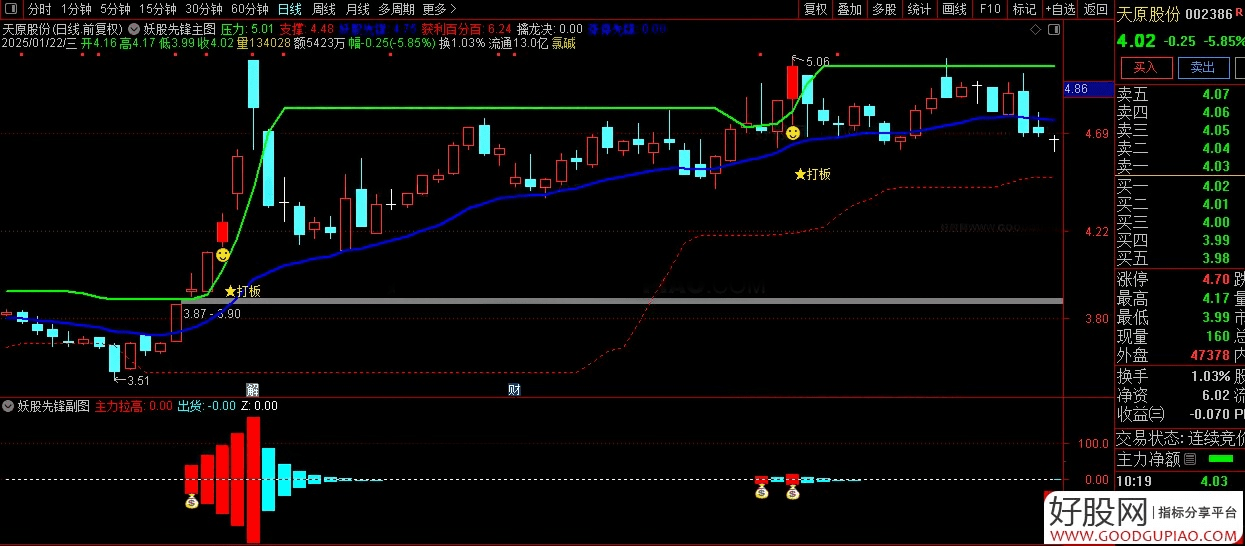The image size is (1245, 546).
Task: Click the 卖出 sell button
Action: 1203,68
